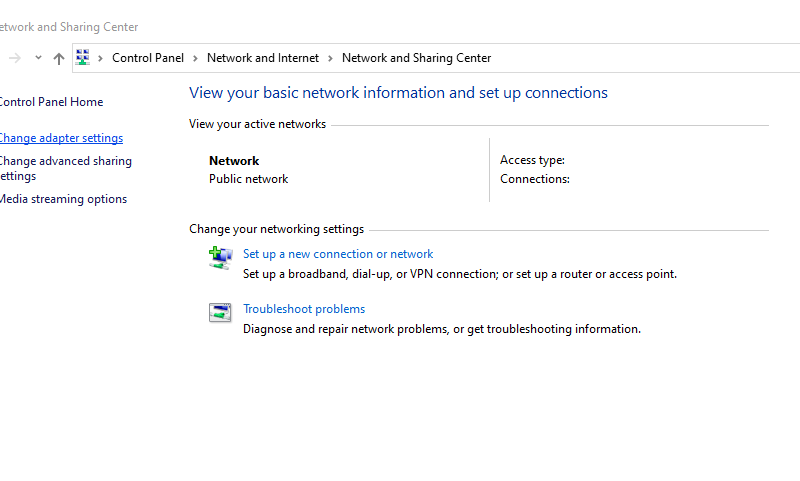Image resolution: width=800 pixels, height=481 pixels.
Task: Open Change adapter settings link
Action: [x=61, y=138]
